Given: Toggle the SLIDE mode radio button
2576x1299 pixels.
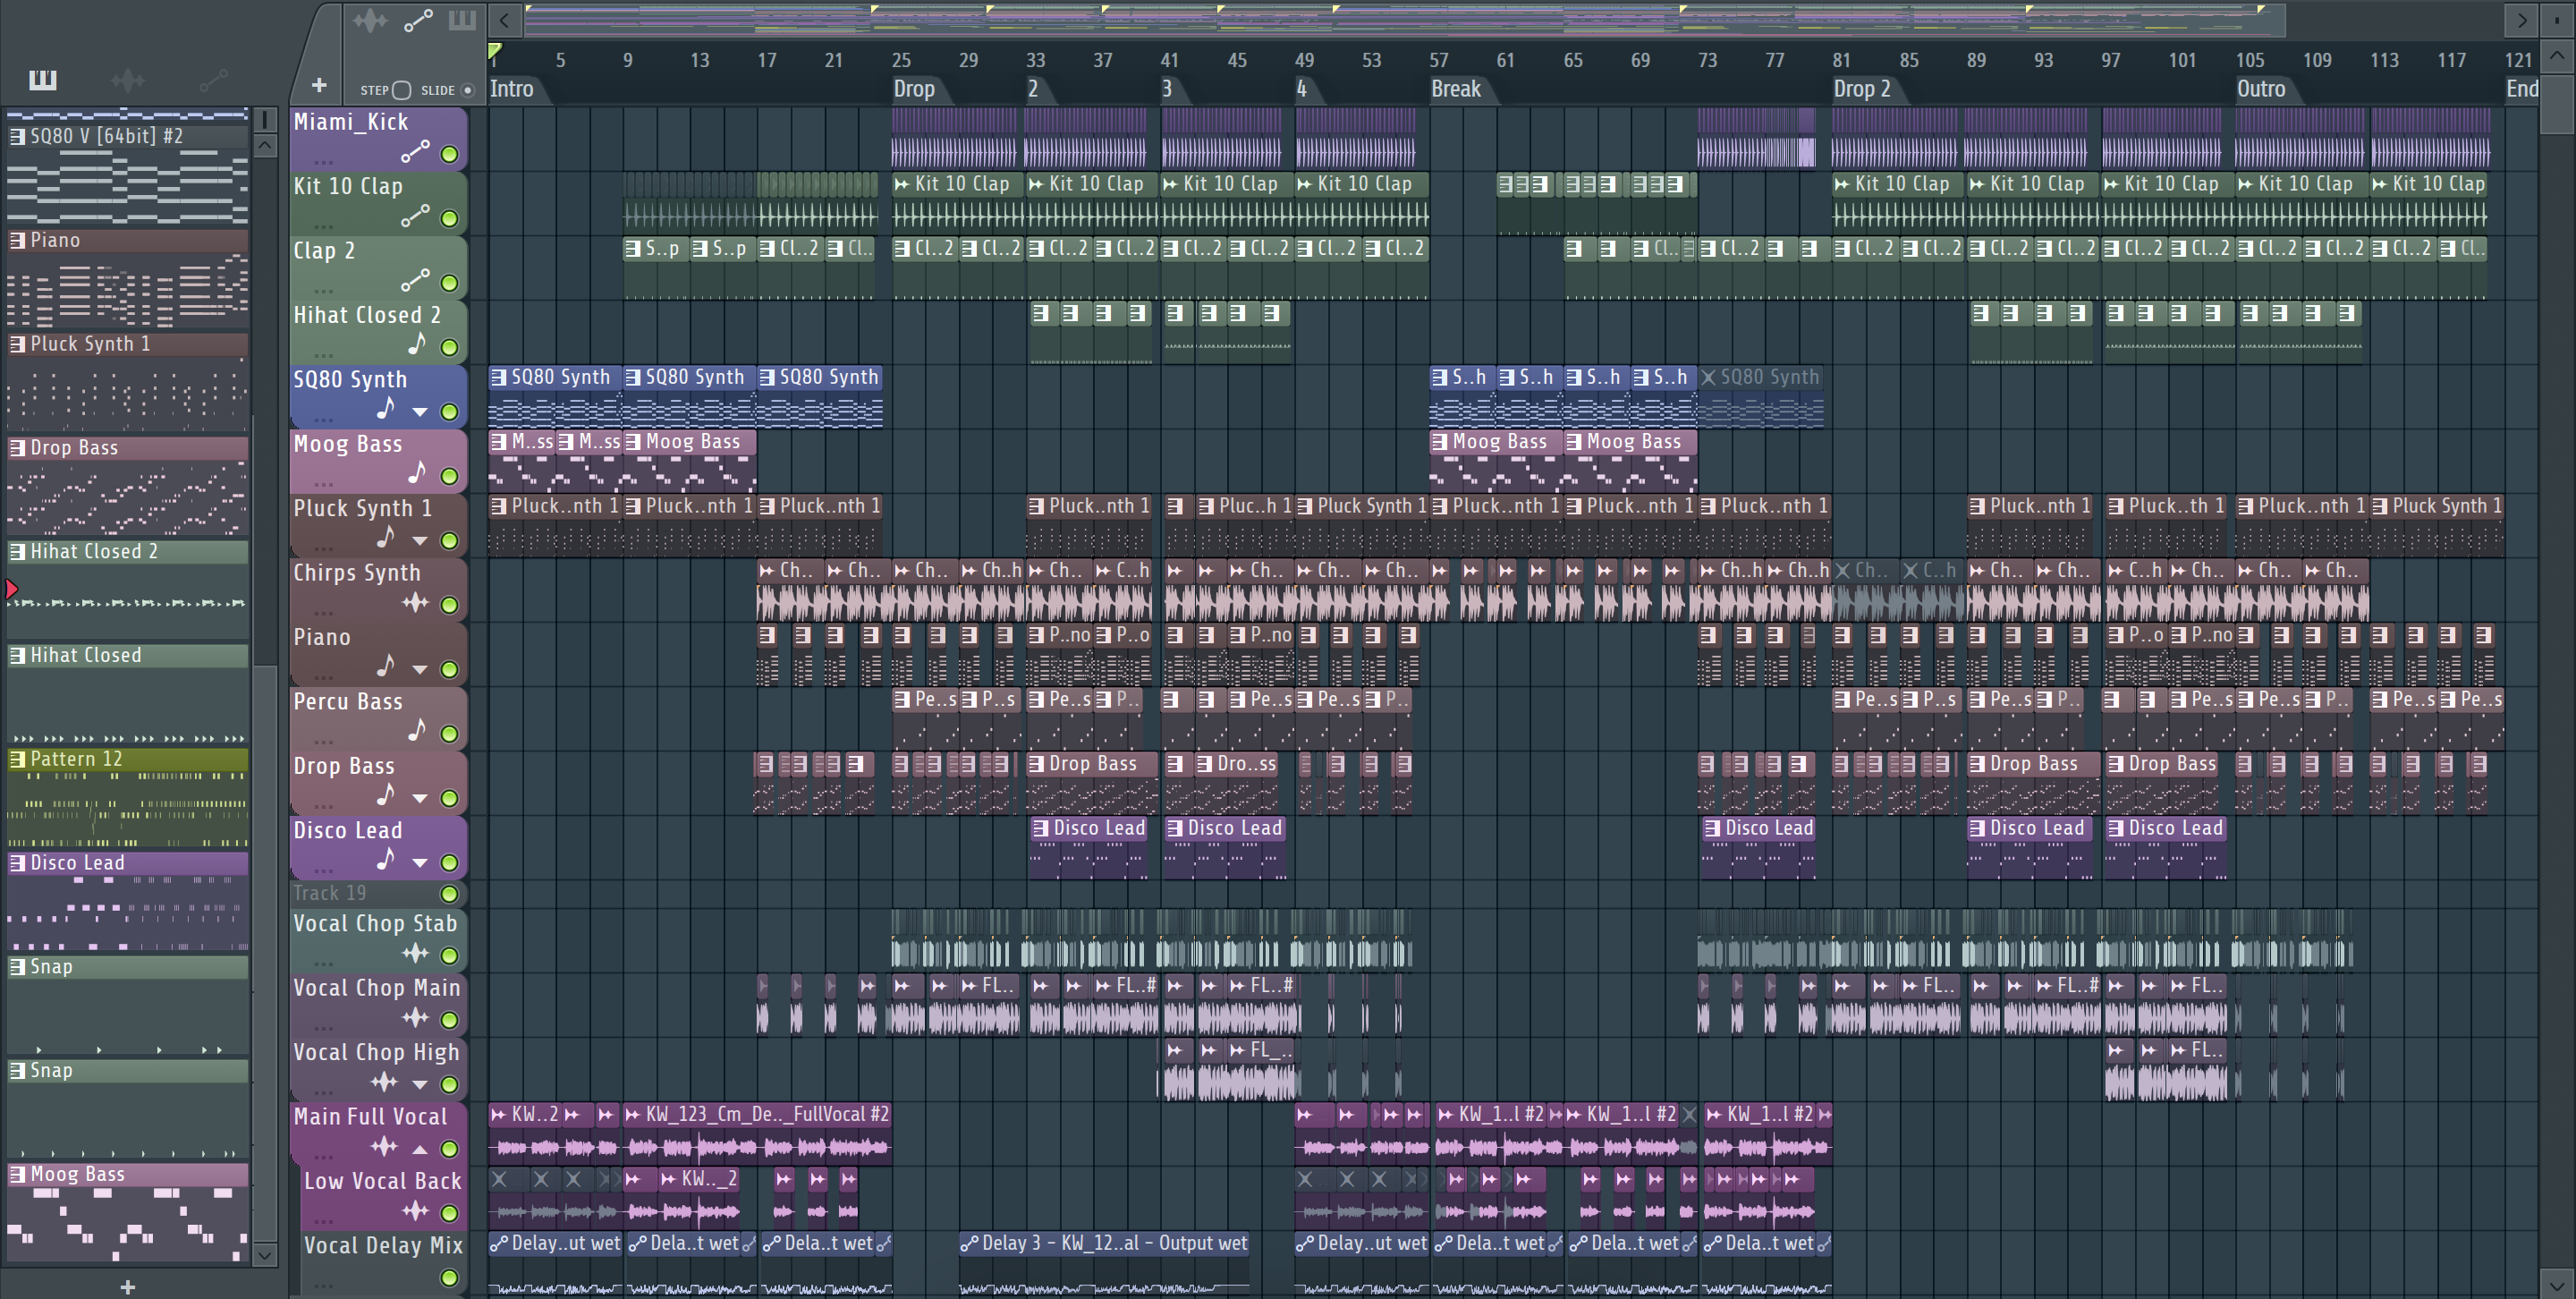Looking at the screenshot, I should [467, 90].
